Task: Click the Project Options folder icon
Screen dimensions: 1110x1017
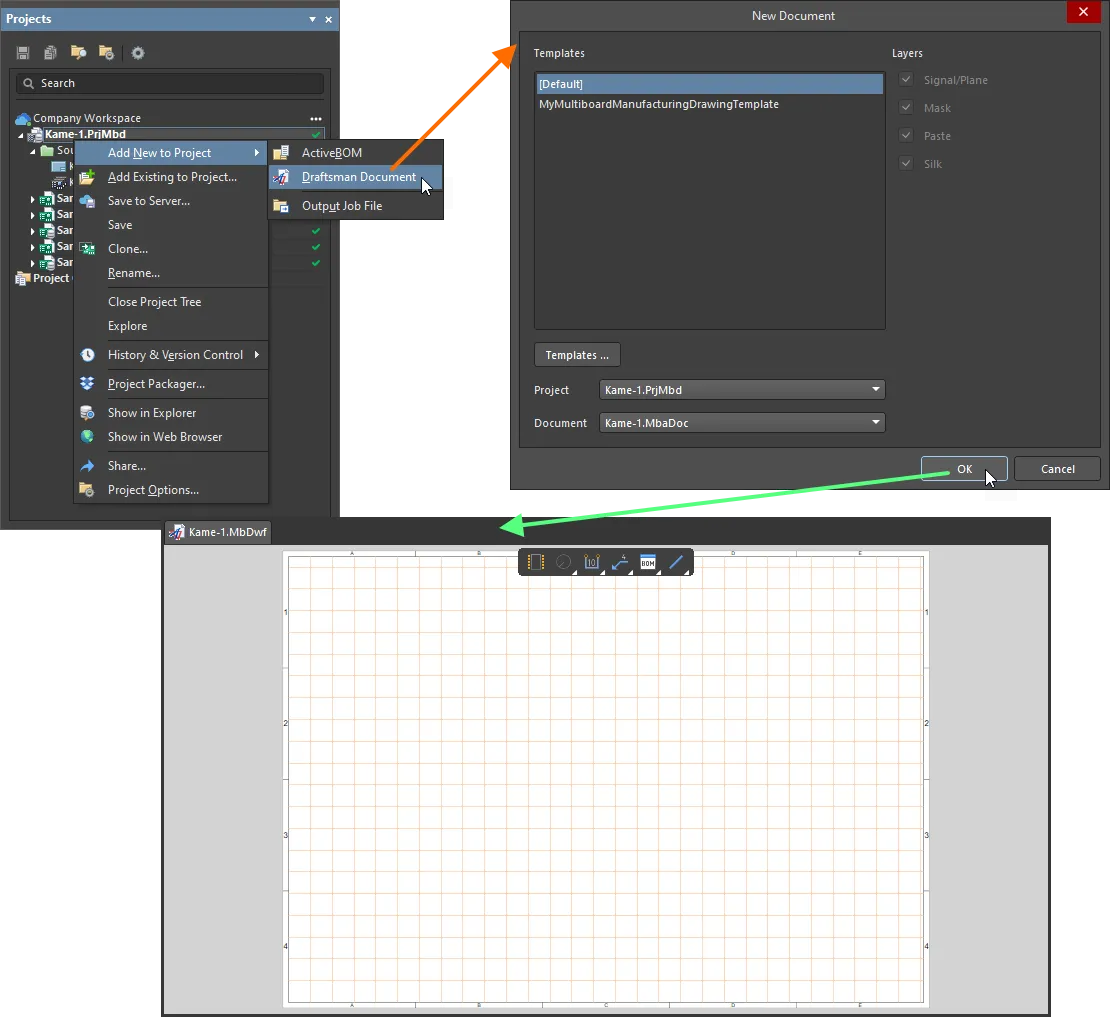Action: coord(87,490)
